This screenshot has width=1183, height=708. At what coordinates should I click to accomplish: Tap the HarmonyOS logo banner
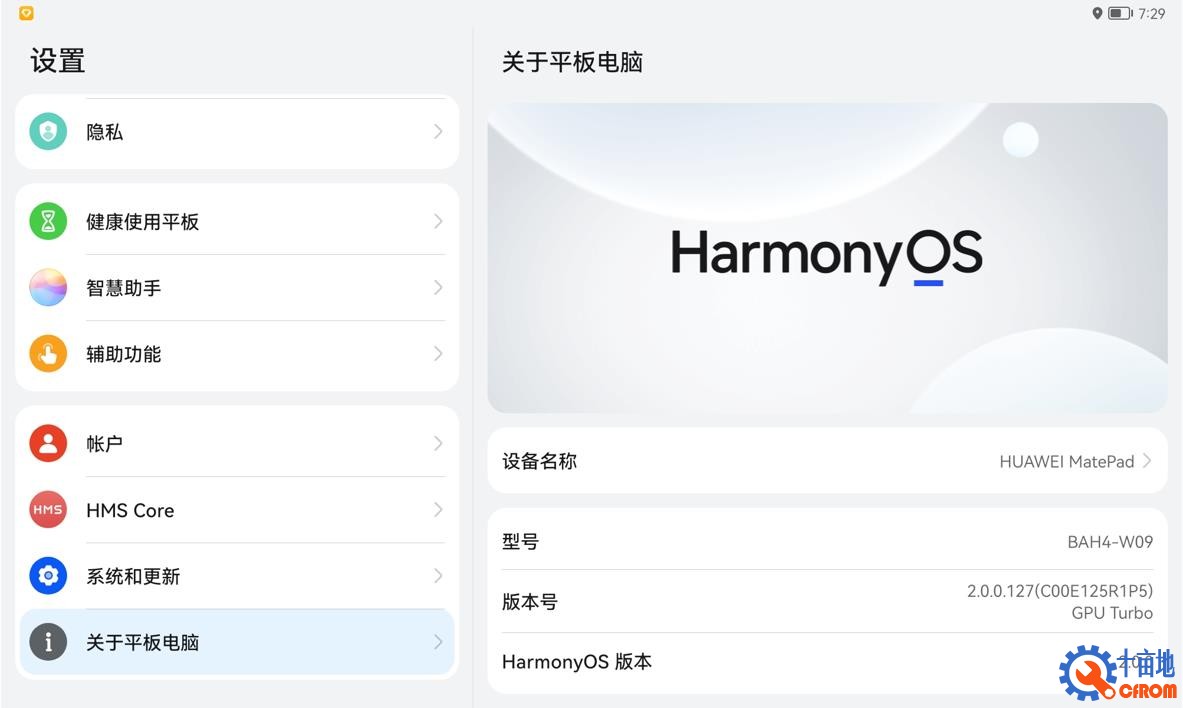828,257
